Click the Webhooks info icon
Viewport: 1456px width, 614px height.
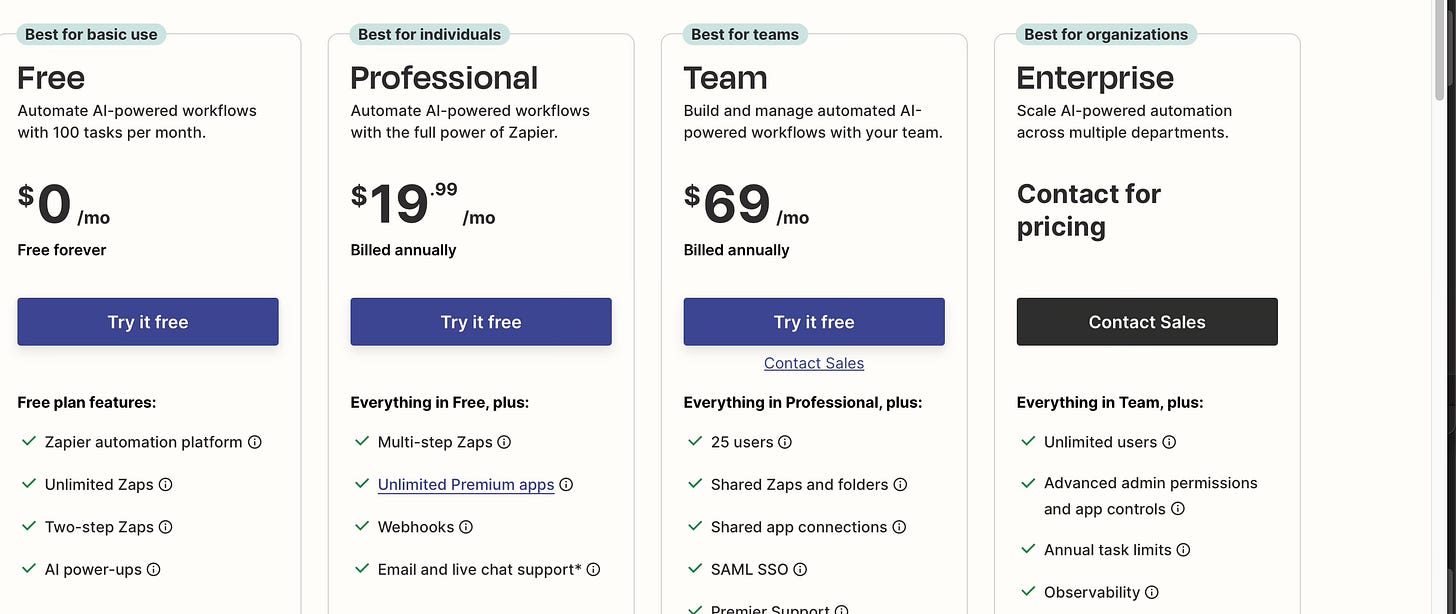[467, 526]
